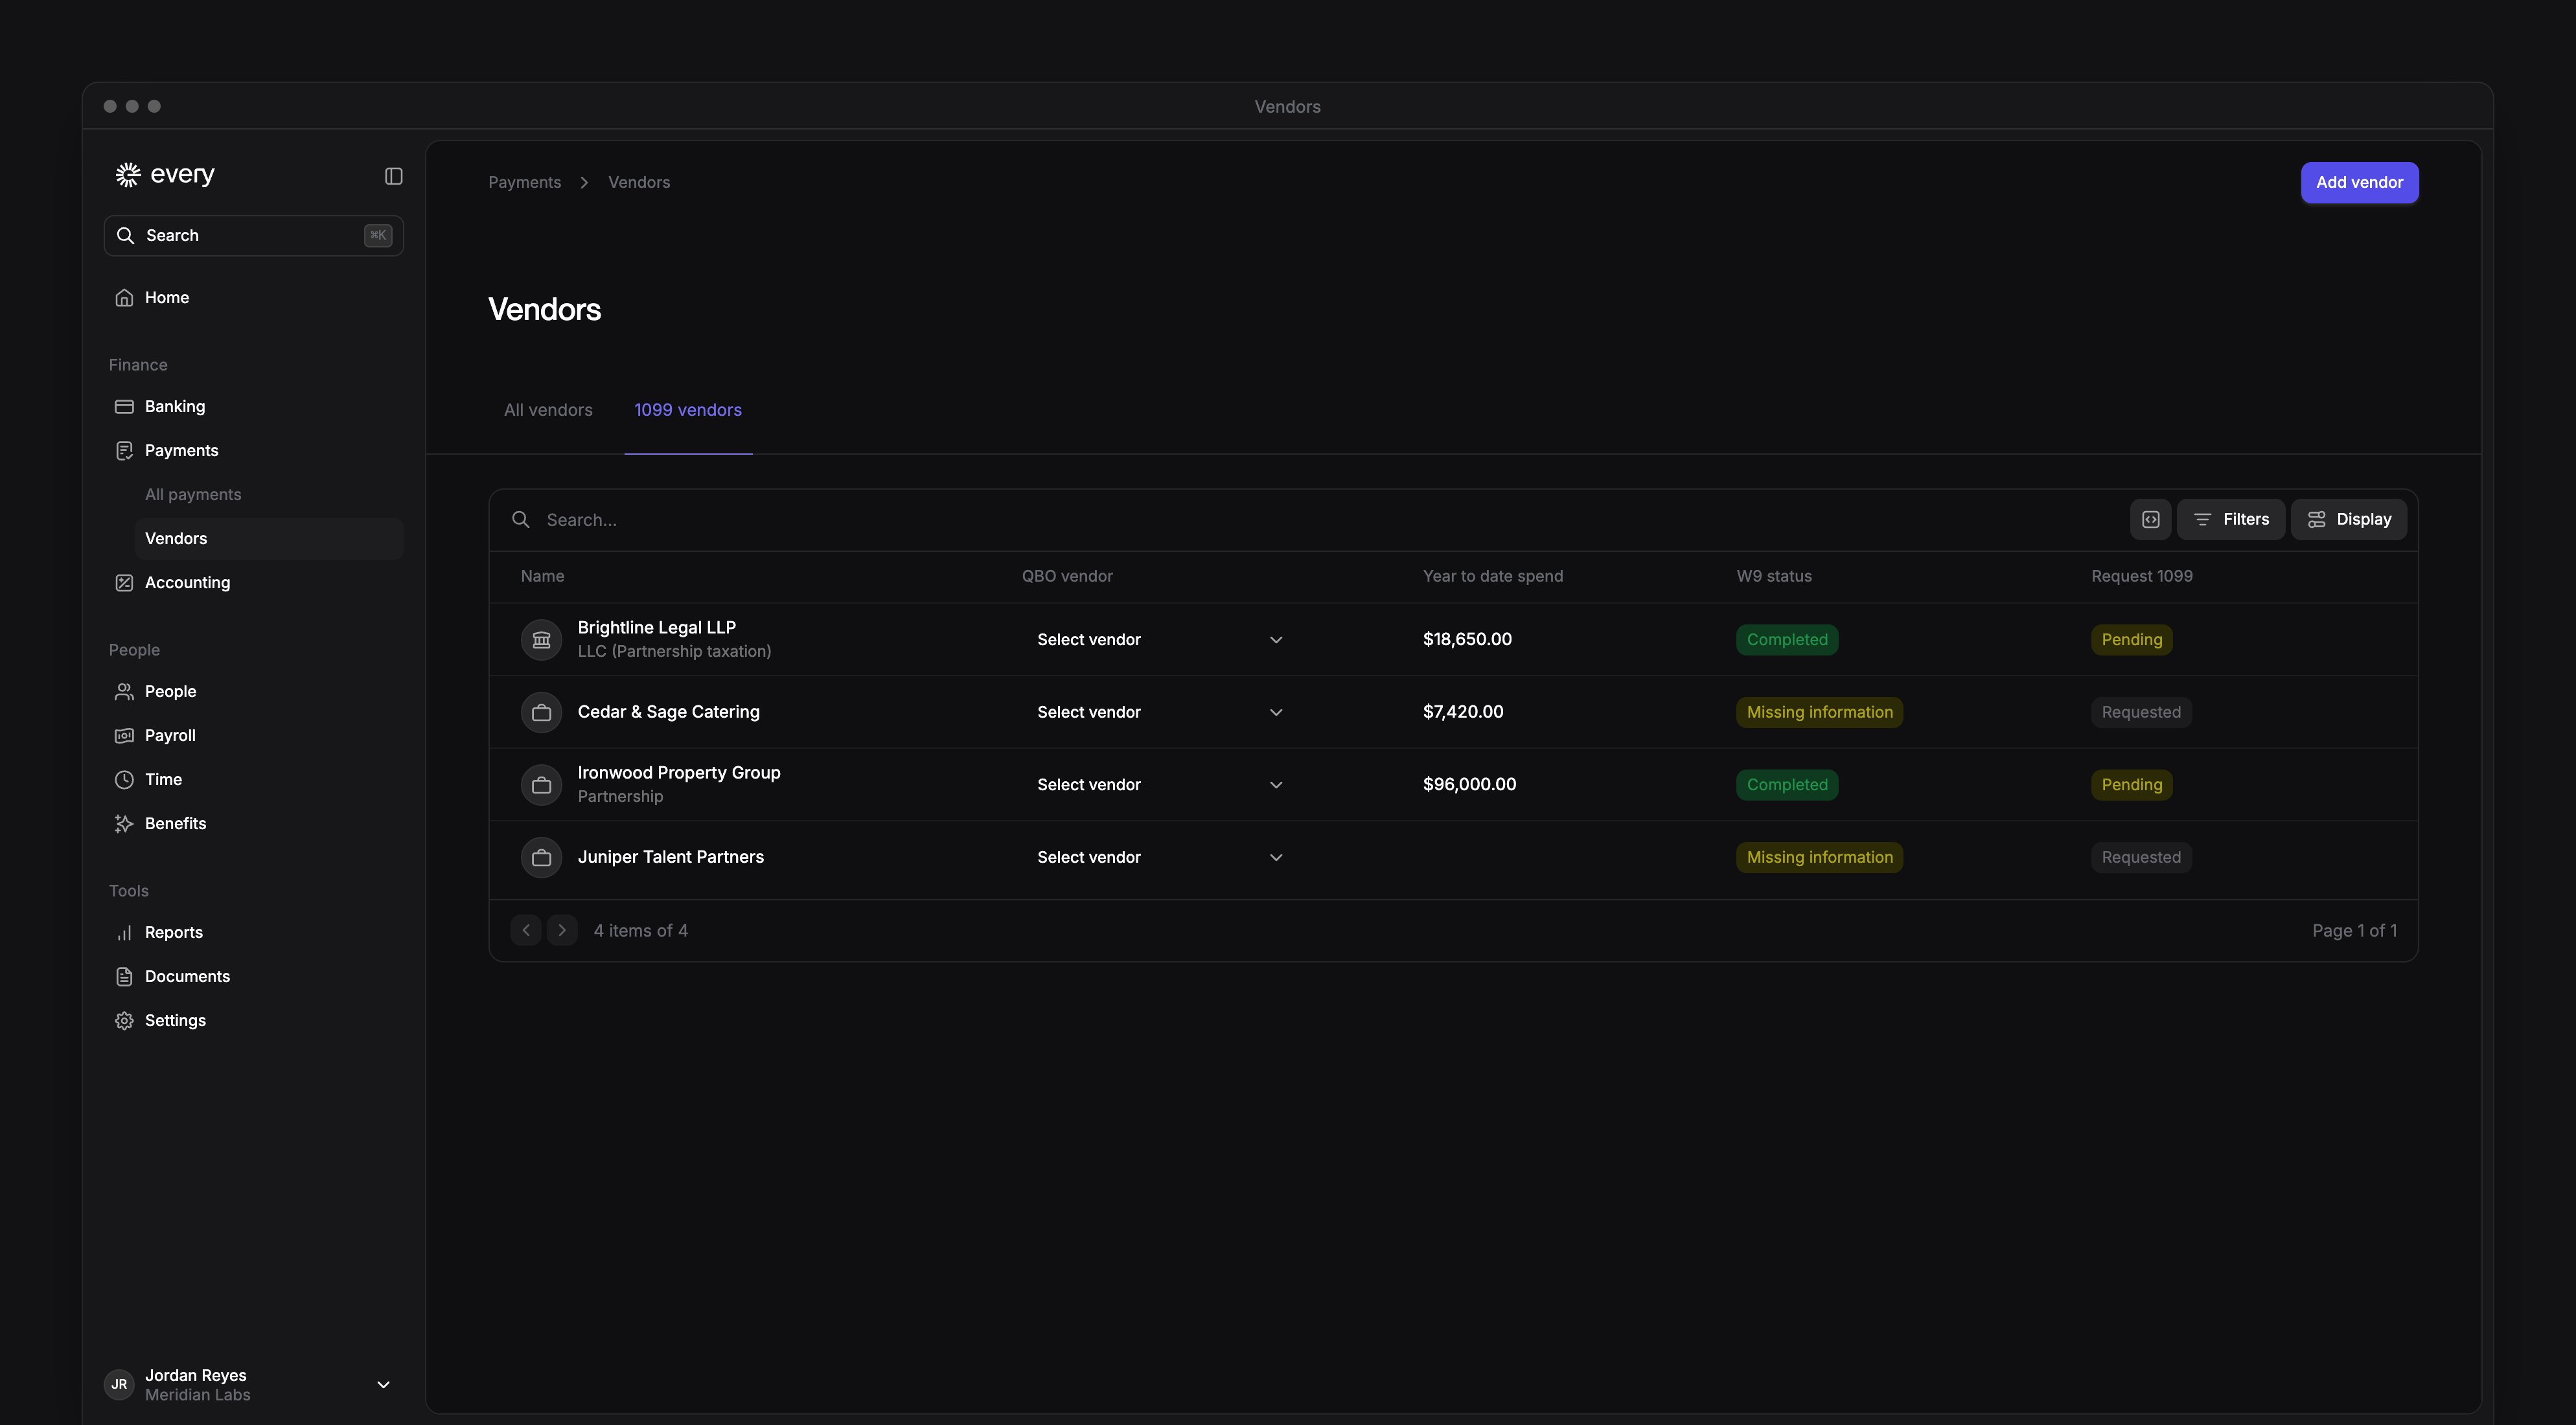Switch to the All vendors tab
The width and height of the screenshot is (2576, 1425).
point(548,410)
